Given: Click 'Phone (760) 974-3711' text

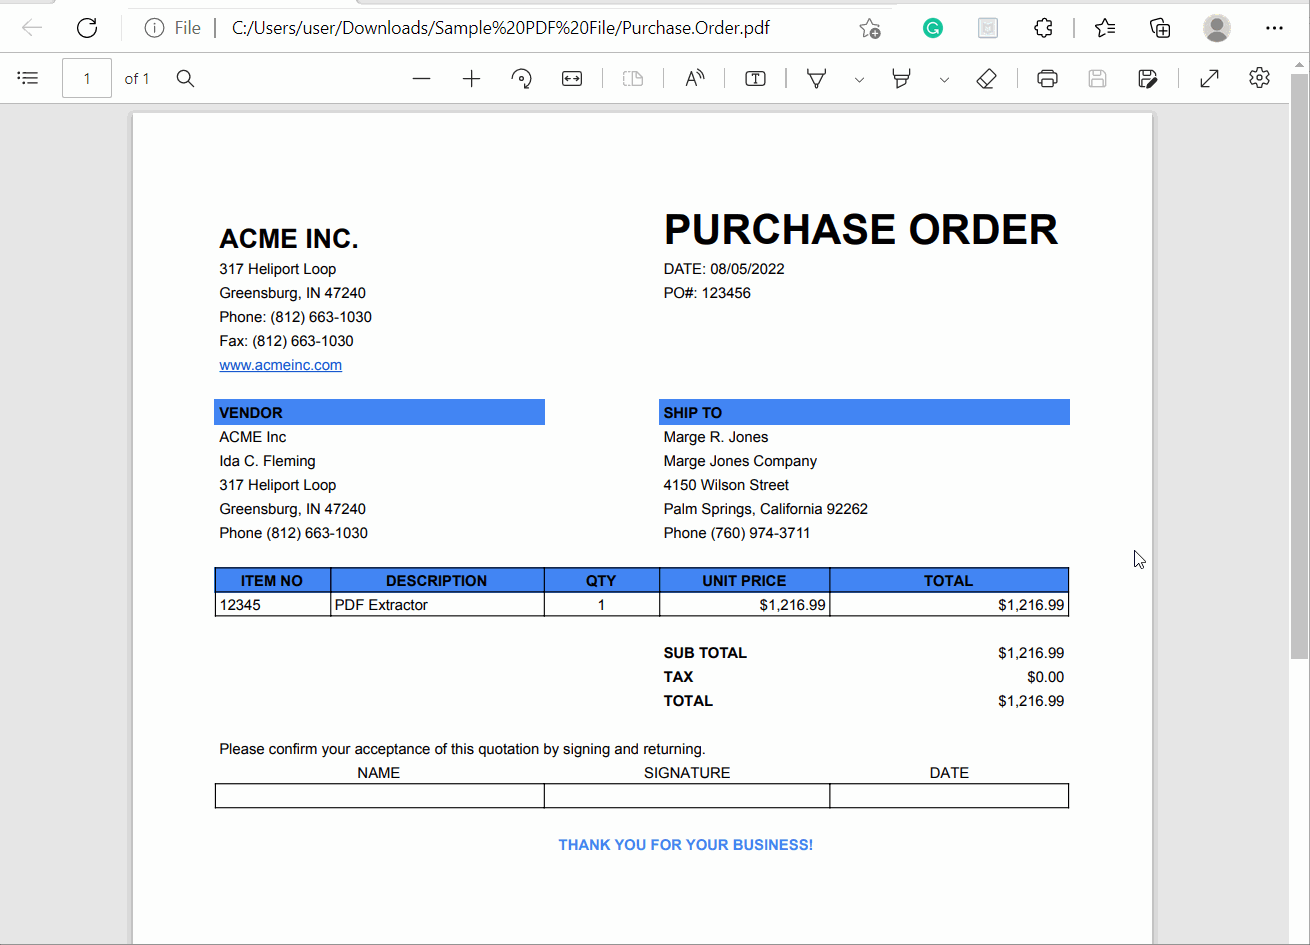Looking at the screenshot, I should pos(737,533).
